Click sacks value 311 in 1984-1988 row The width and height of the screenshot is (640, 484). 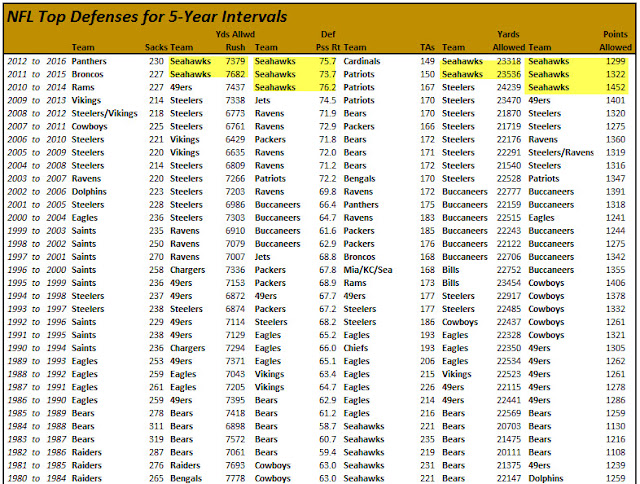156,426
